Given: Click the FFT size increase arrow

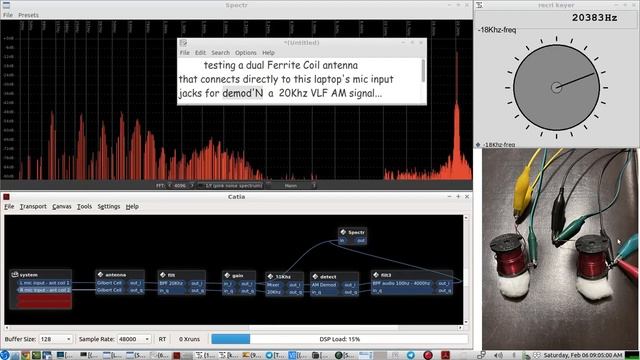Looking at the screenshot, I should point(192,186).
